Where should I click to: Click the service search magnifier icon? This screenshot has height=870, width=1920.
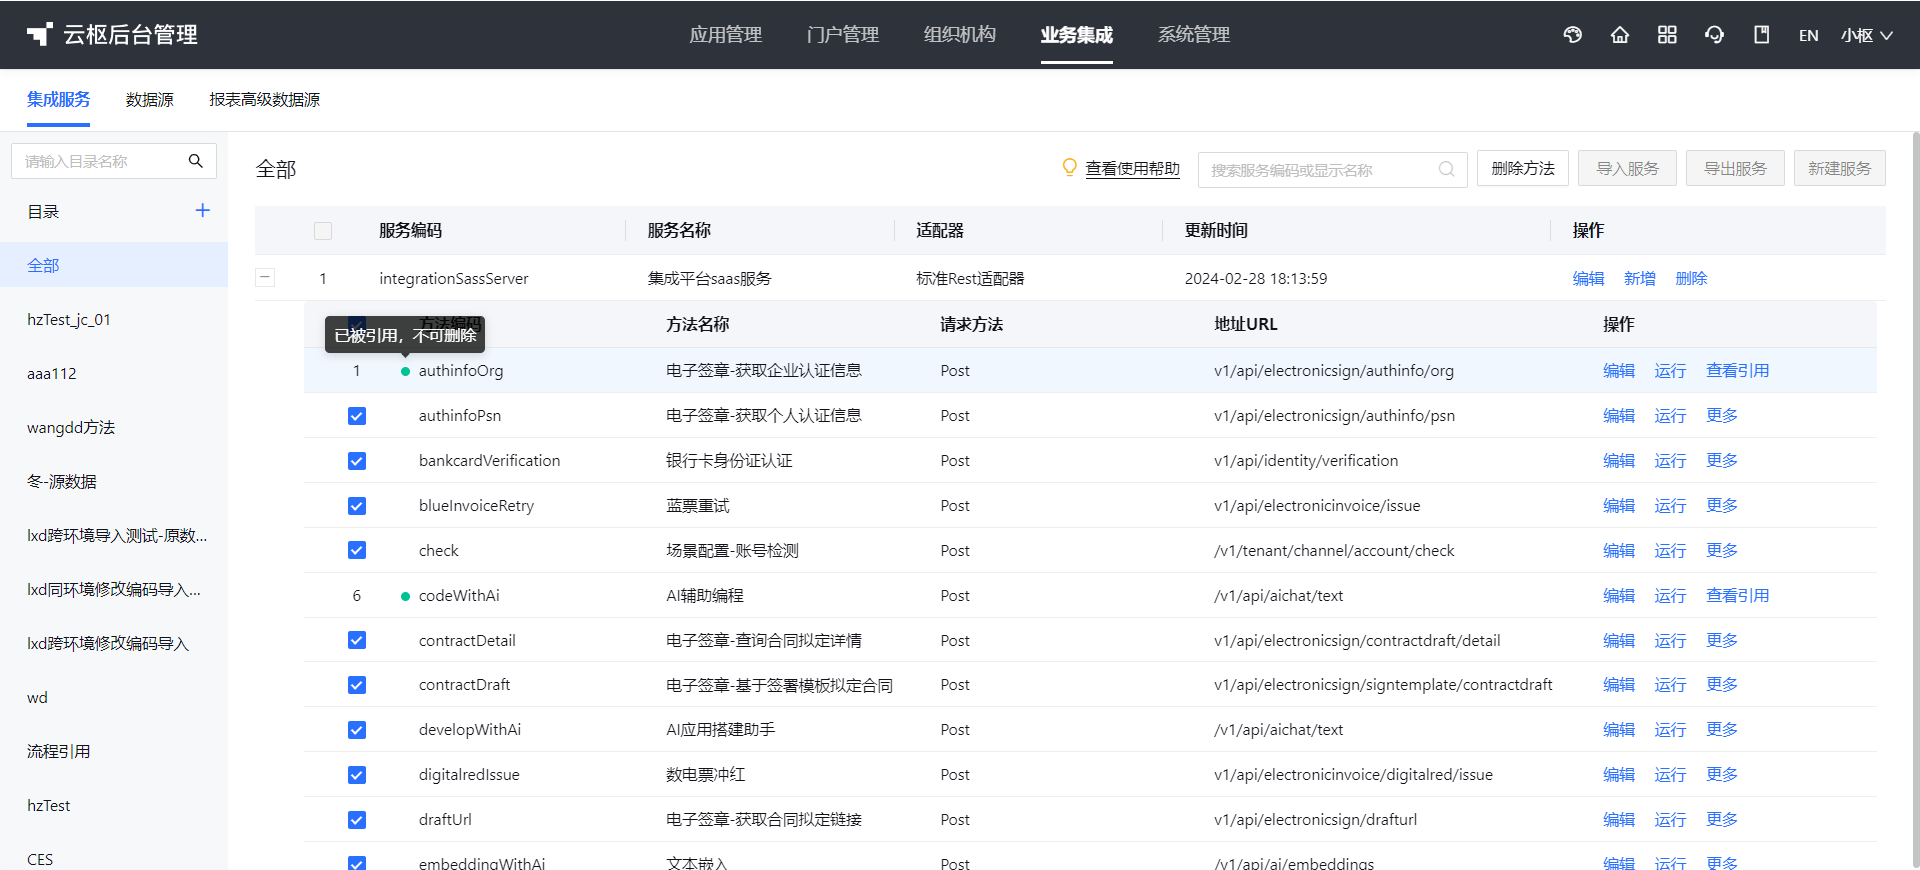(1446, 169)
